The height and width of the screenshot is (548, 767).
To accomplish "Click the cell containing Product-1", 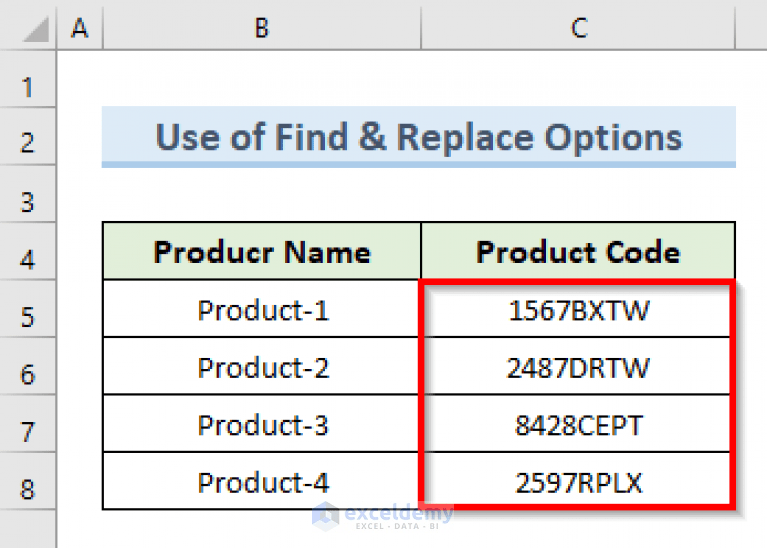I will point(262,309).
